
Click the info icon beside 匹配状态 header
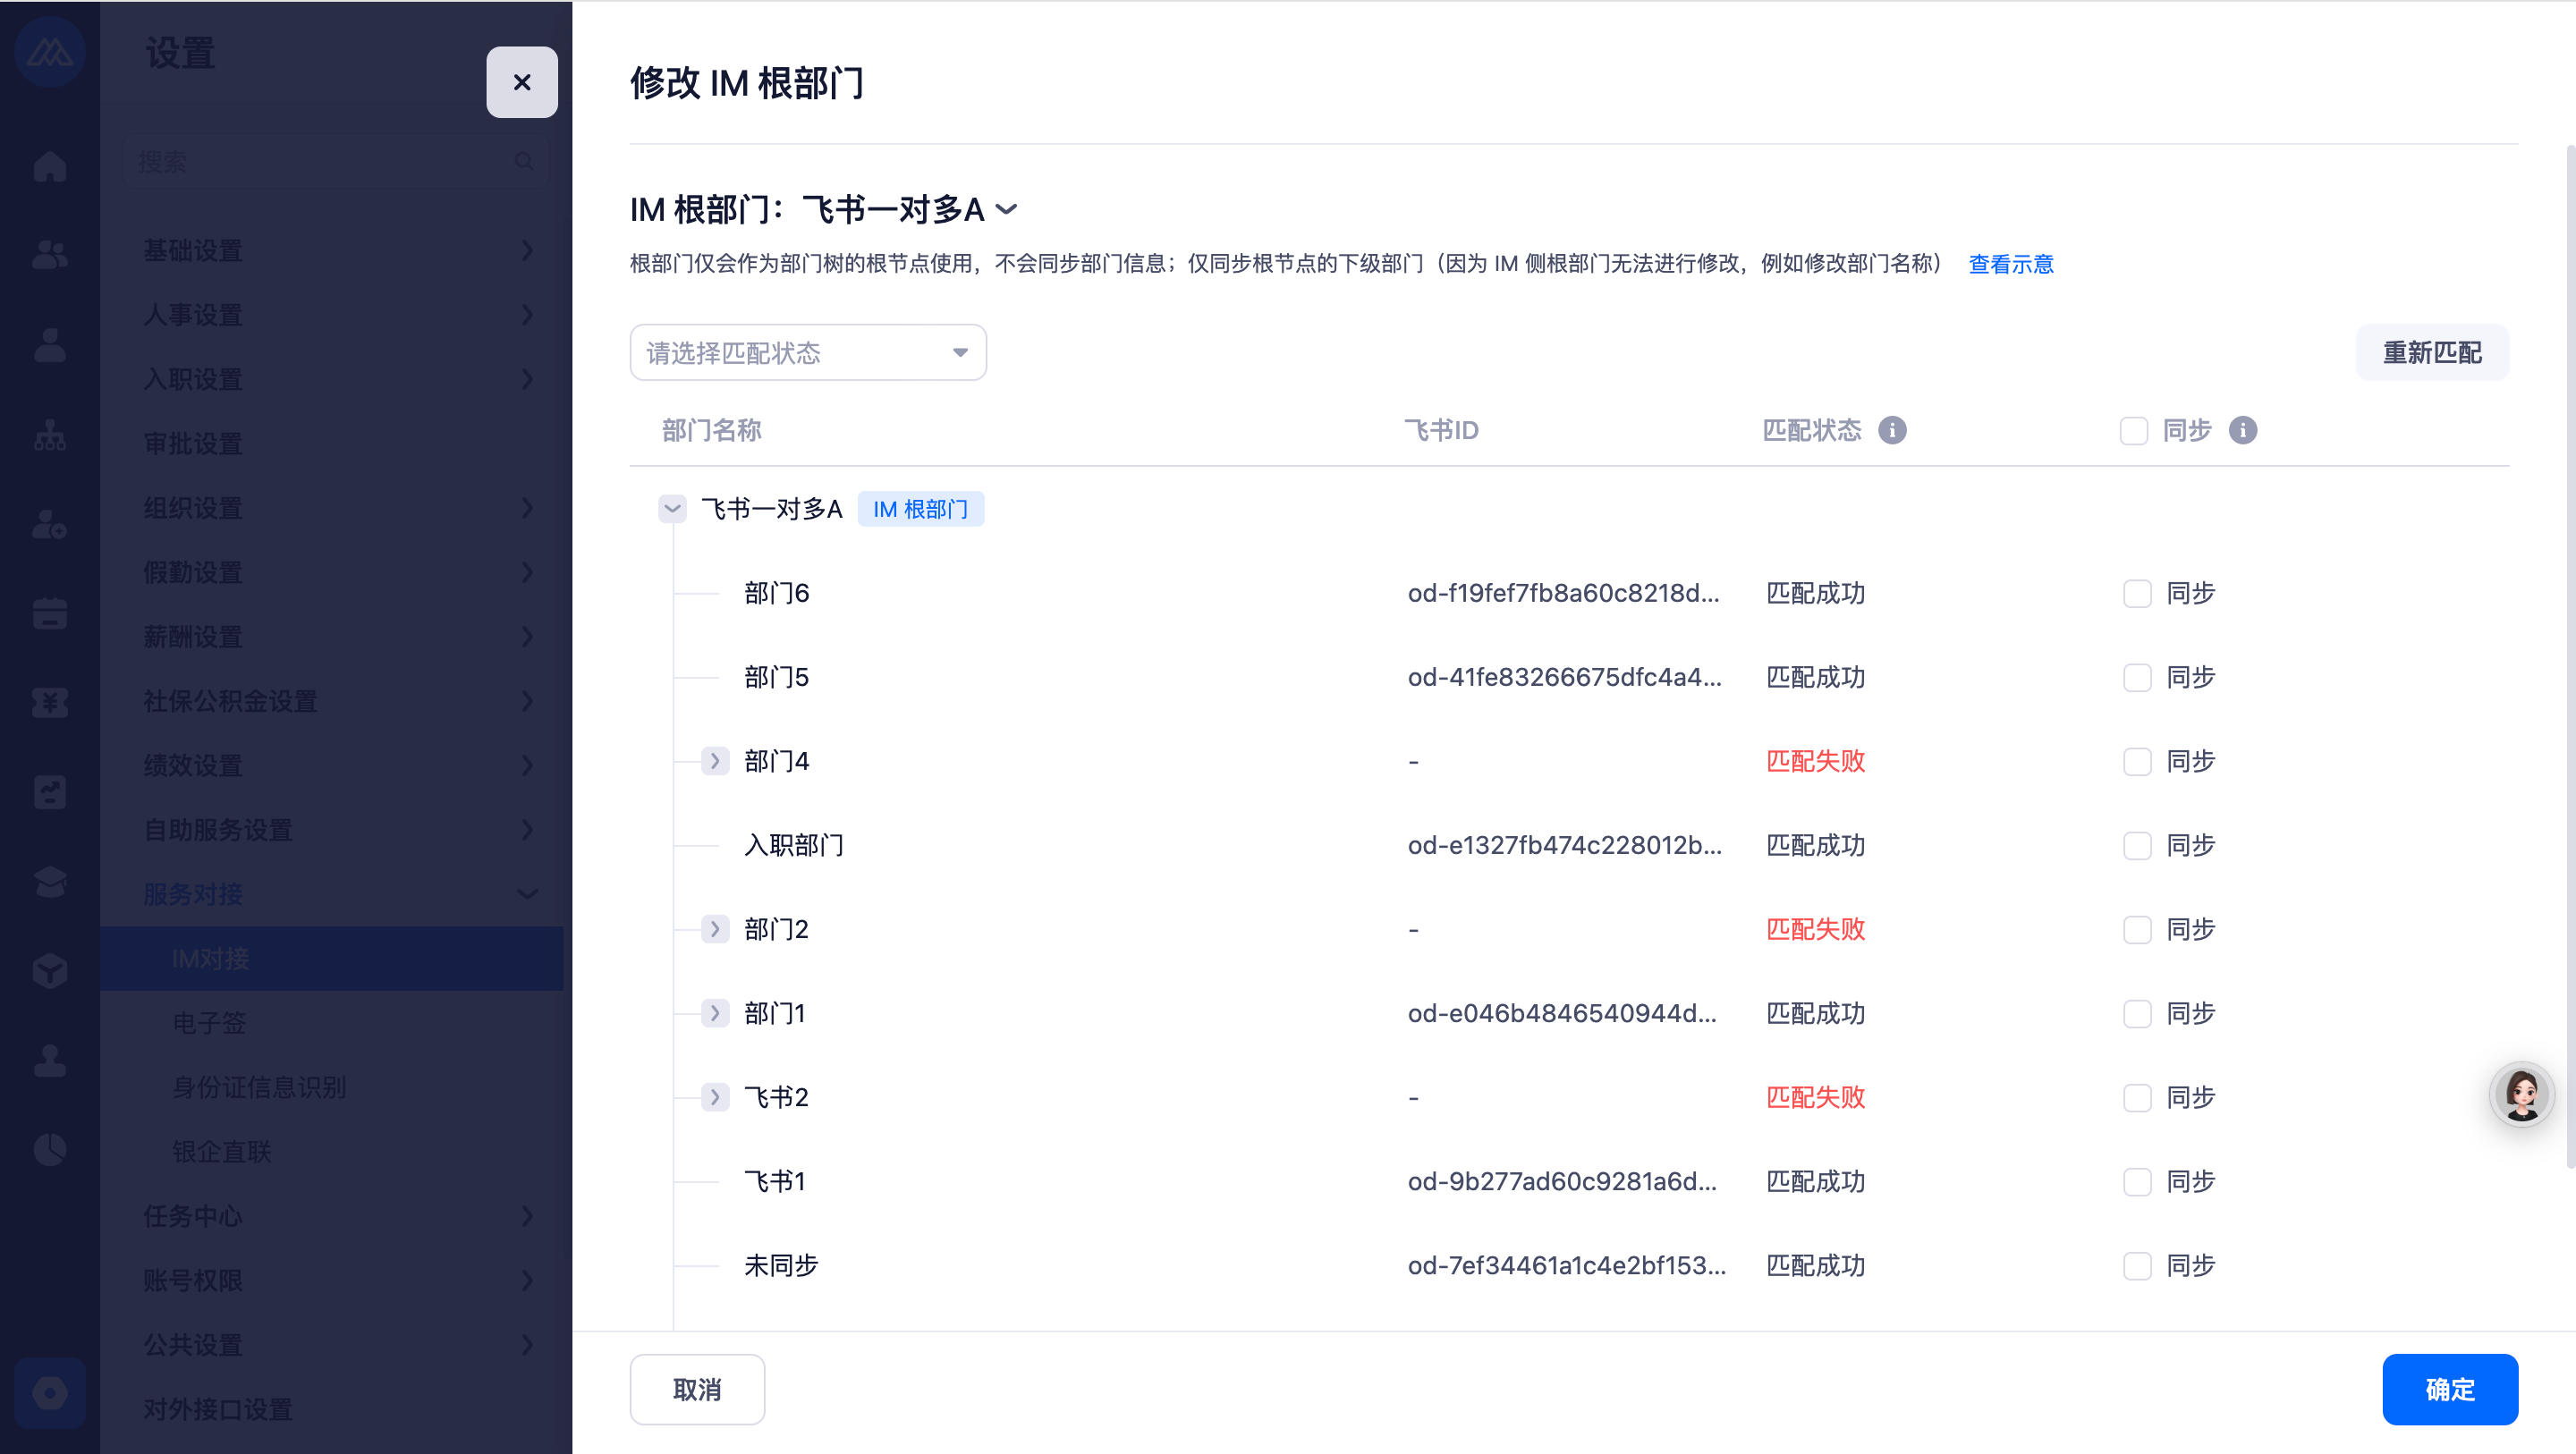coord(1892,430)
